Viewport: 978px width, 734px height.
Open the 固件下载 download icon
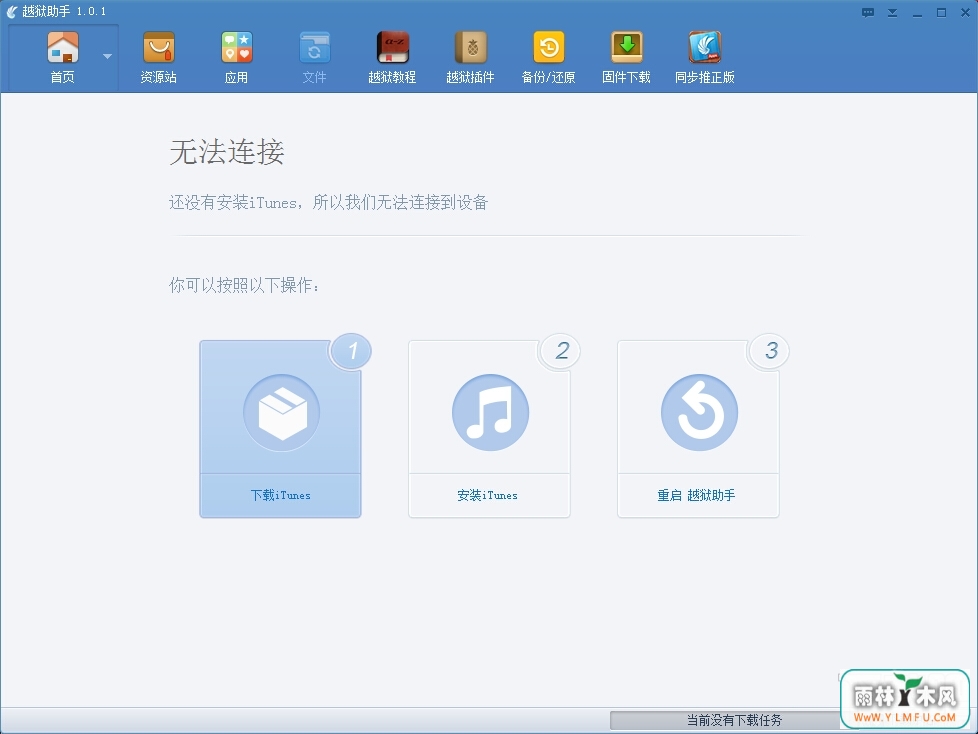pyautogui.click(x=626, y=48)
